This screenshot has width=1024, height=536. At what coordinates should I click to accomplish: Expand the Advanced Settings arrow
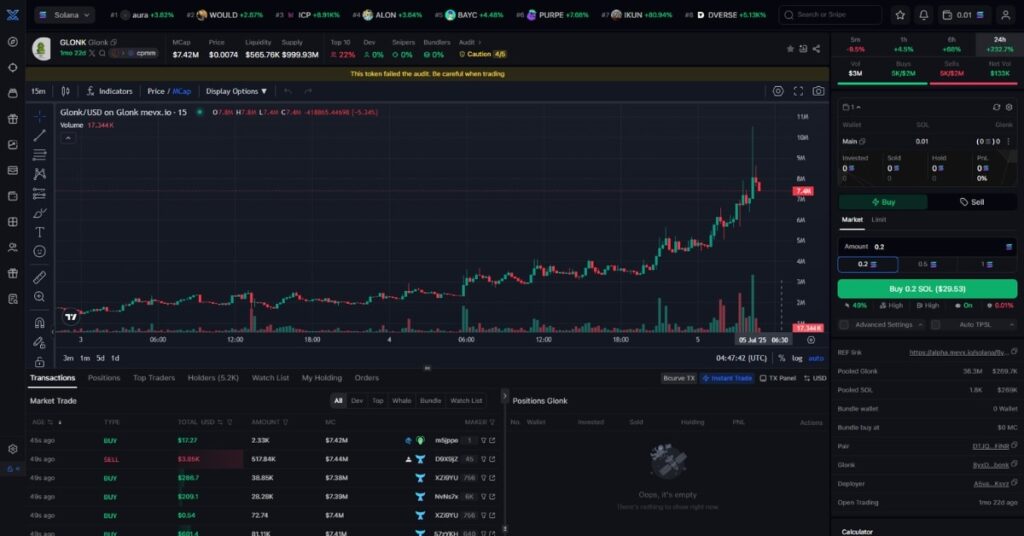tap(920, 324)
